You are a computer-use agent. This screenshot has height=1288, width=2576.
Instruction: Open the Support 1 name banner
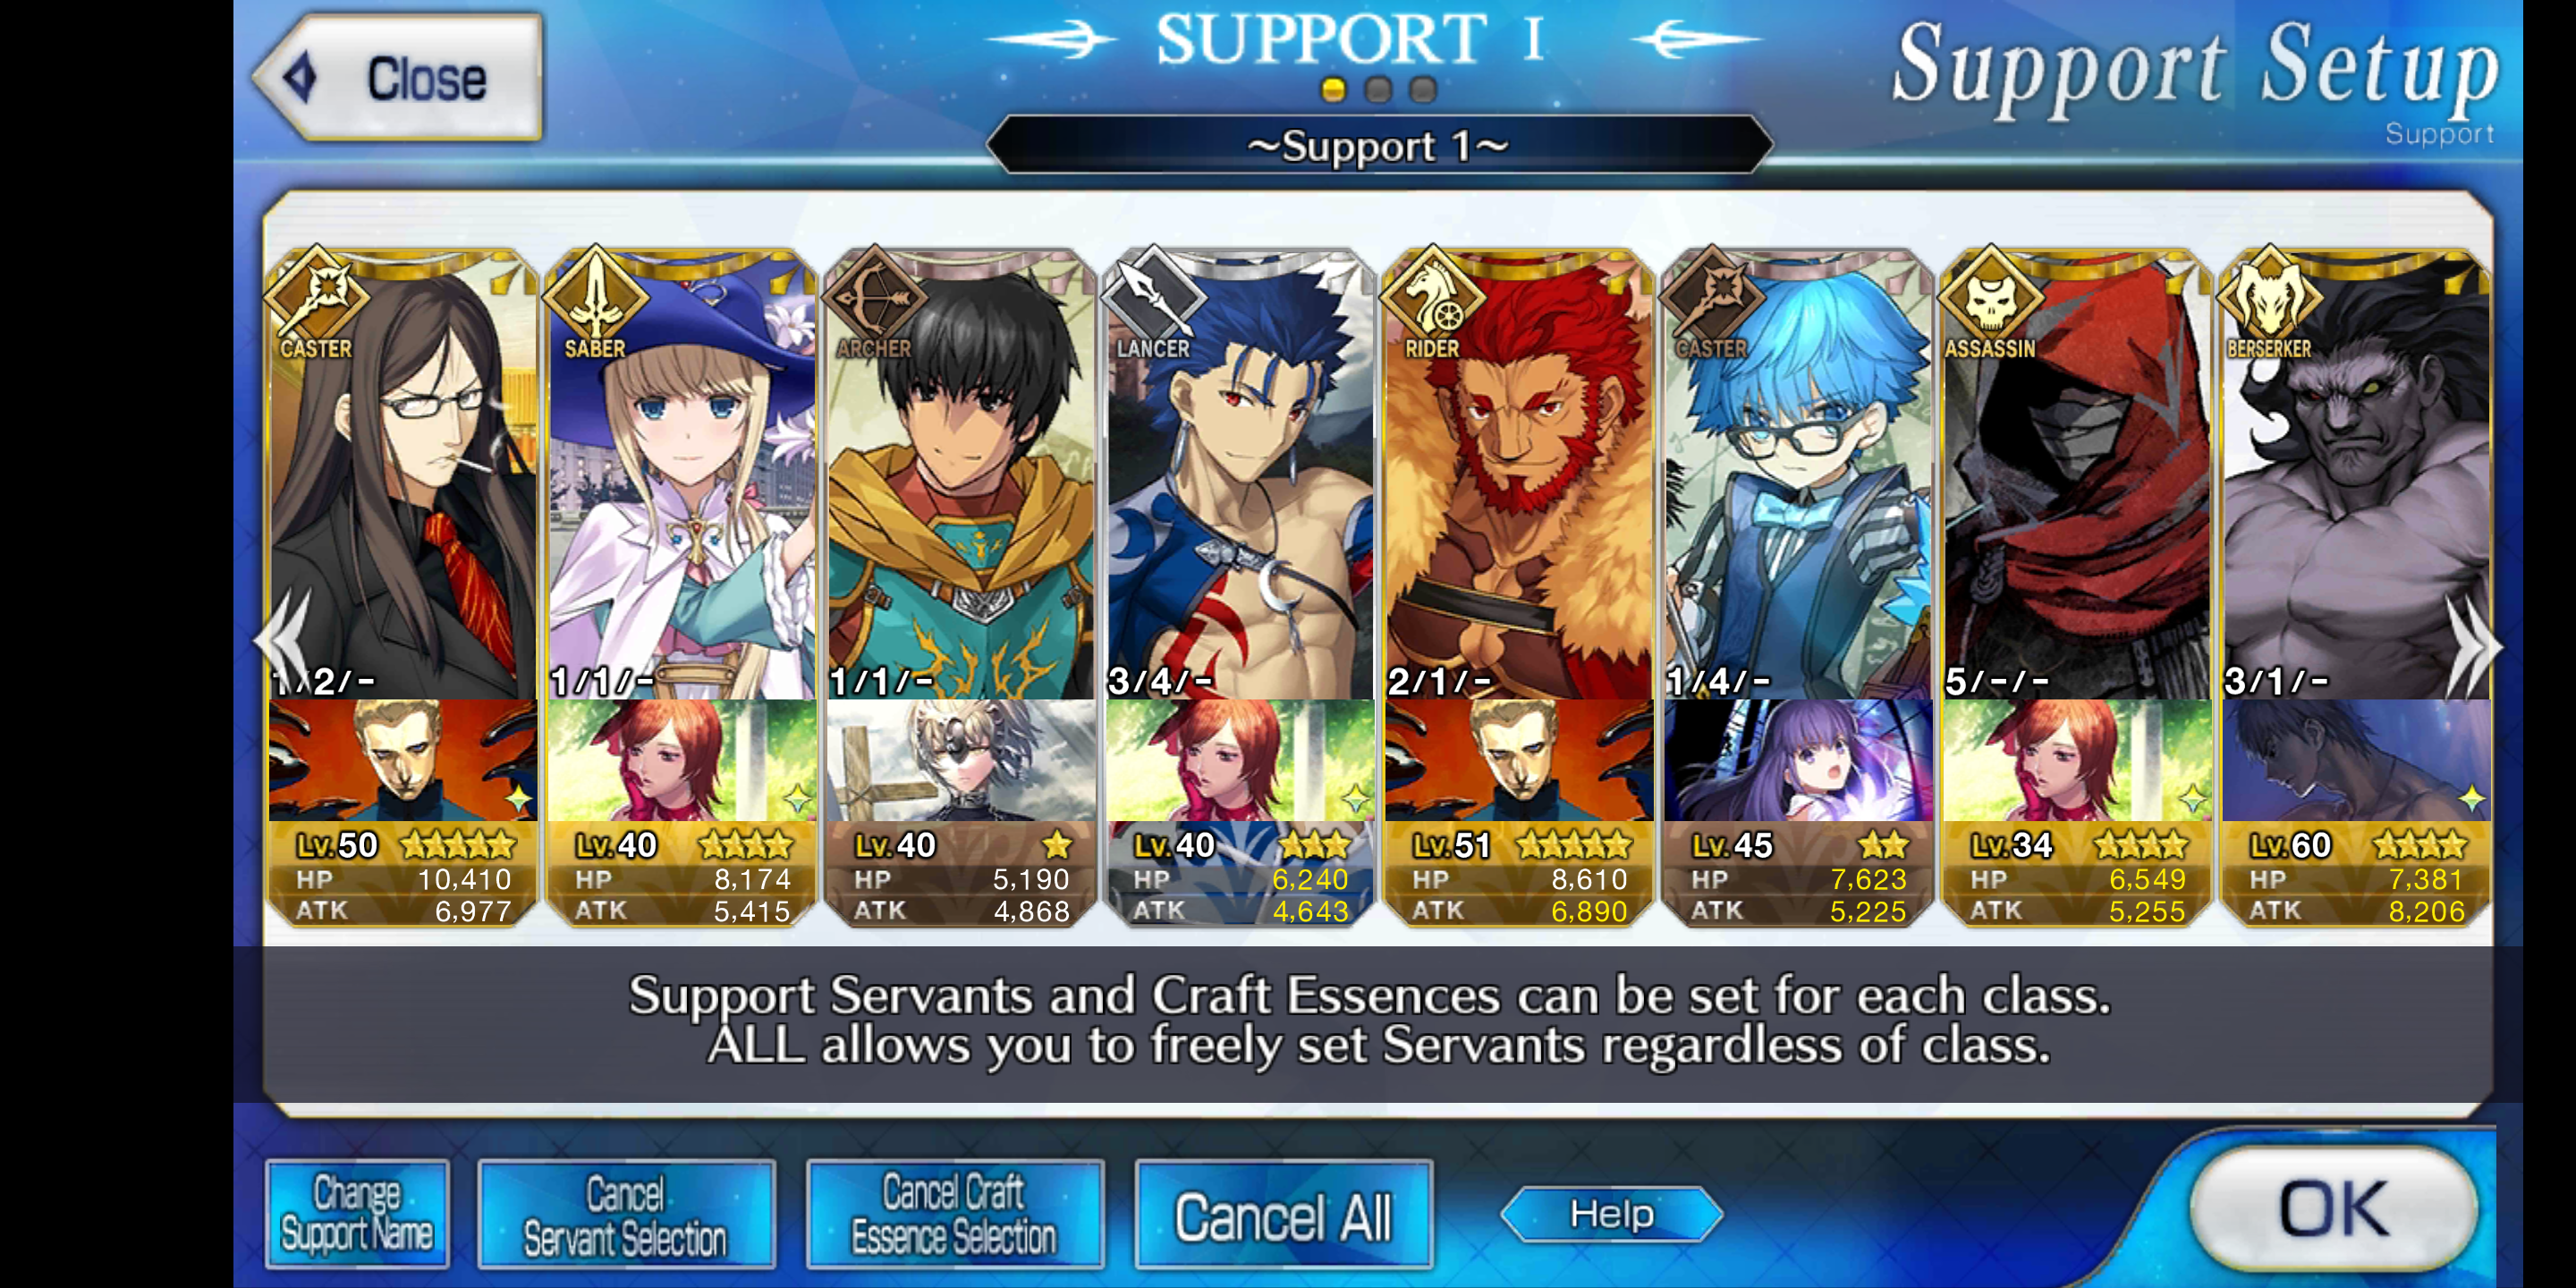[1378, 146]
